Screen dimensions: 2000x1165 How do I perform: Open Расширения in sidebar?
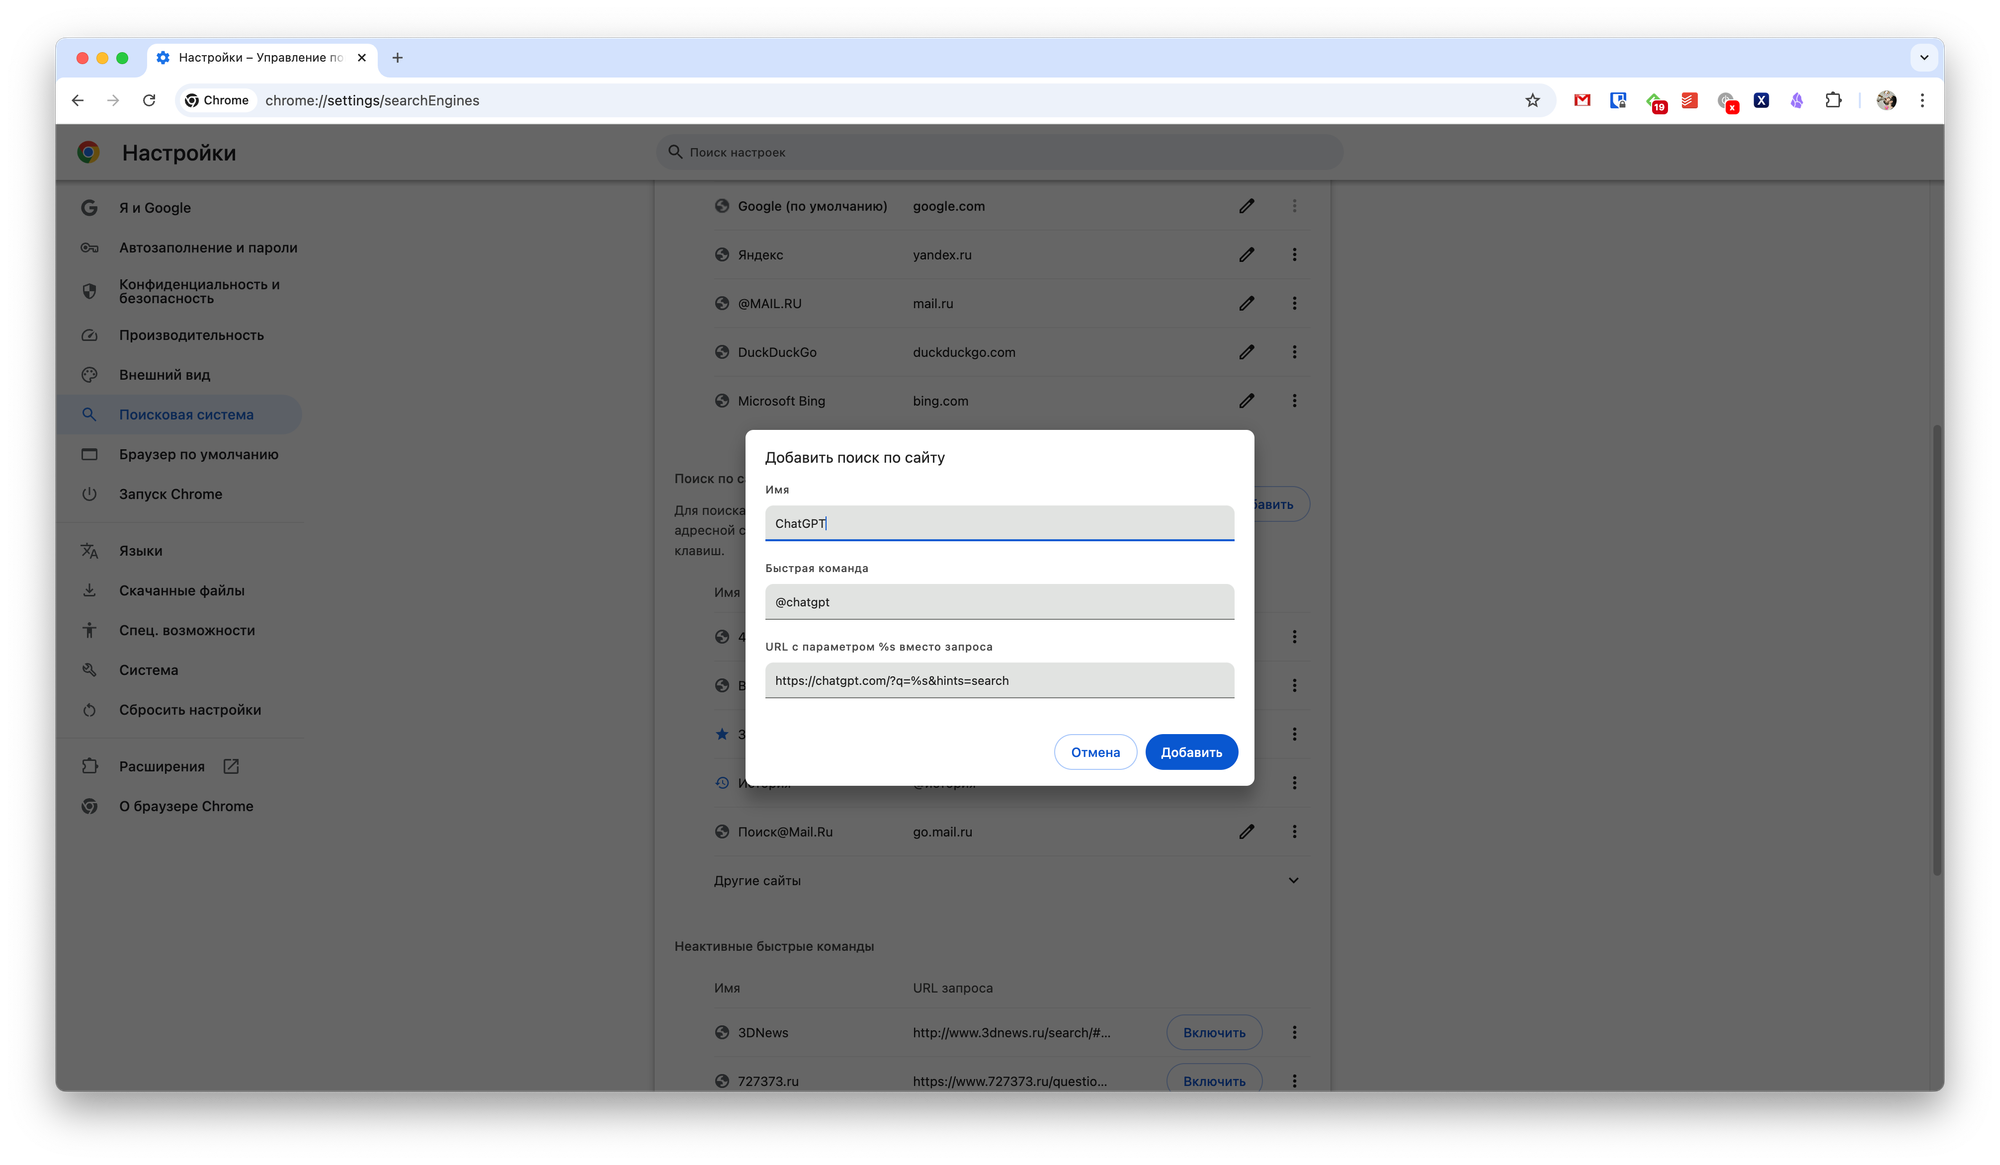click(162, 767)
